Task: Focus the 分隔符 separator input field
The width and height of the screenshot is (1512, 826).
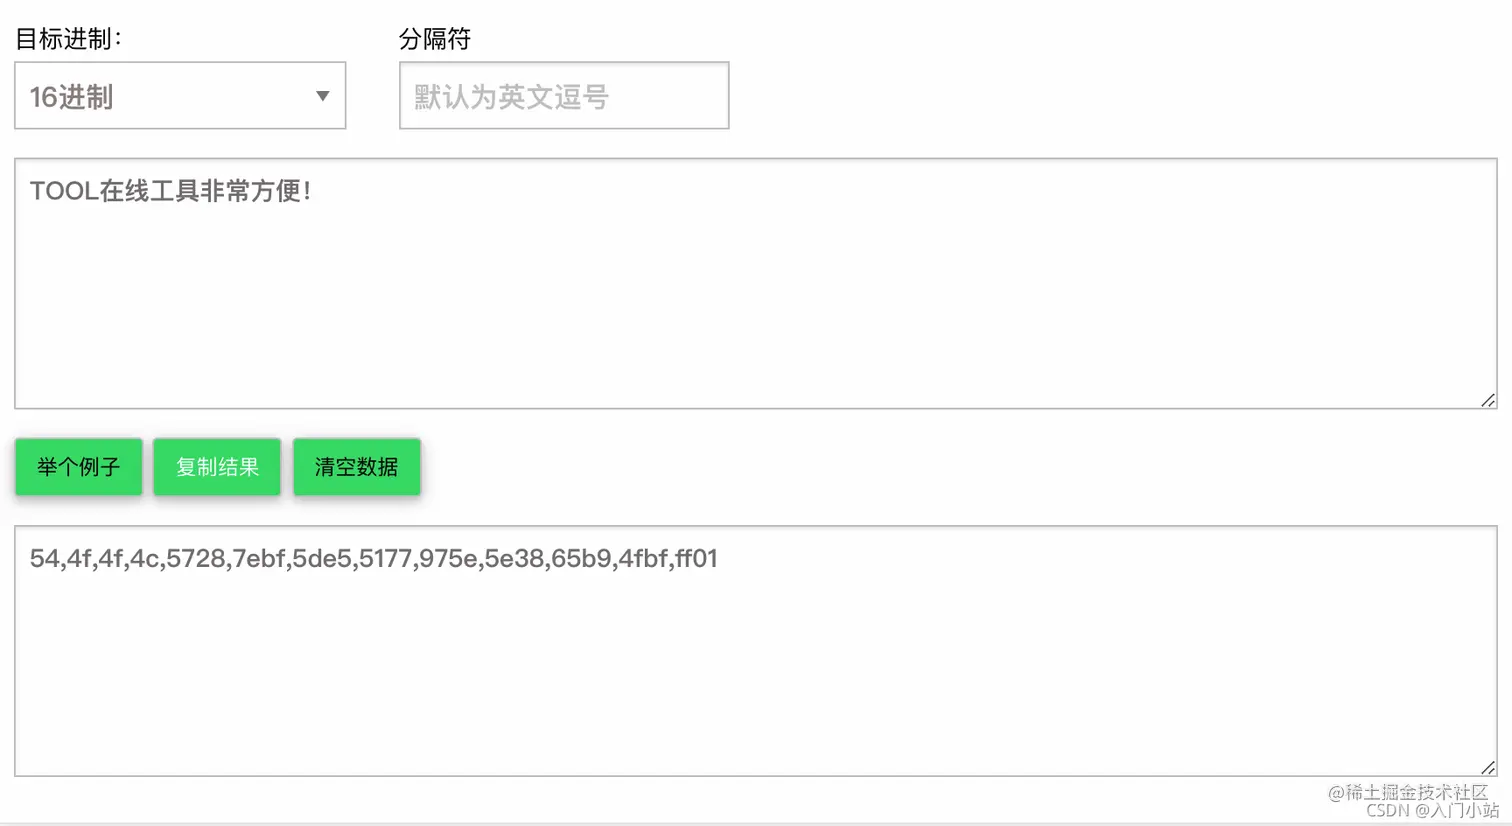Action: tap(564, 96)
